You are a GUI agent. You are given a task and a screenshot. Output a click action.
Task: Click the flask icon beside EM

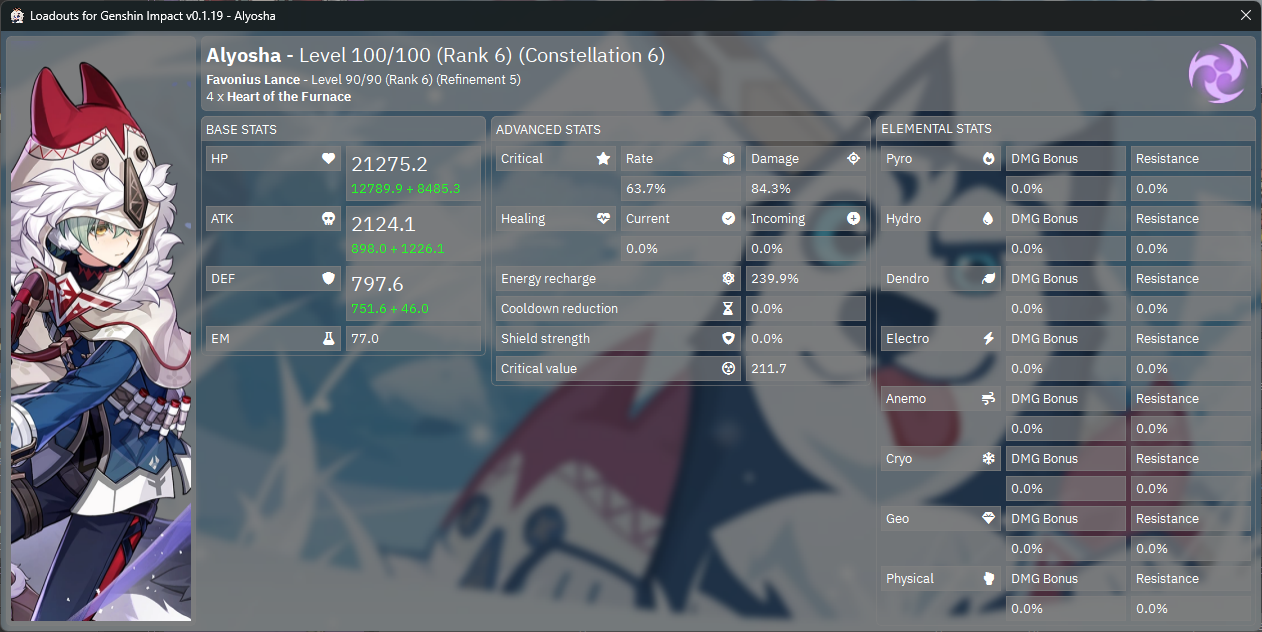tap(328, 339)
